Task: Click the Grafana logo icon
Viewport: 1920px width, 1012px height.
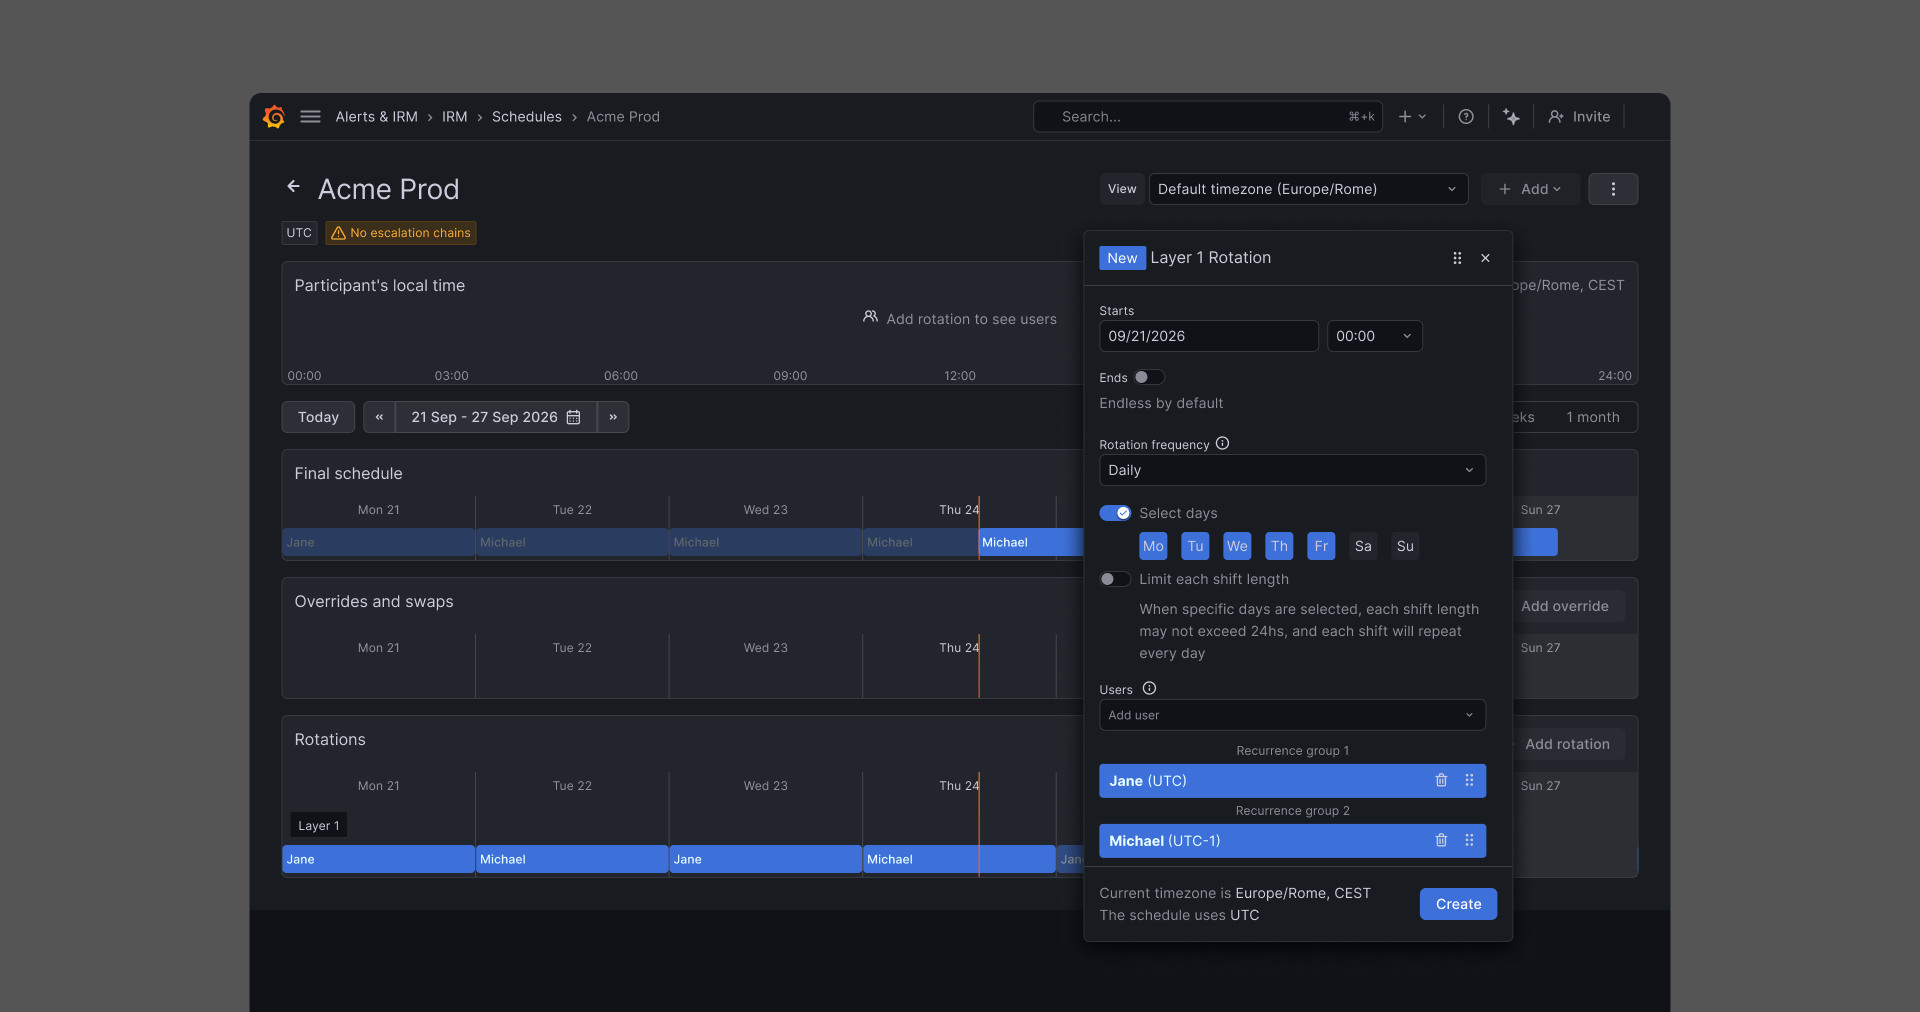Action: (274, 117)
